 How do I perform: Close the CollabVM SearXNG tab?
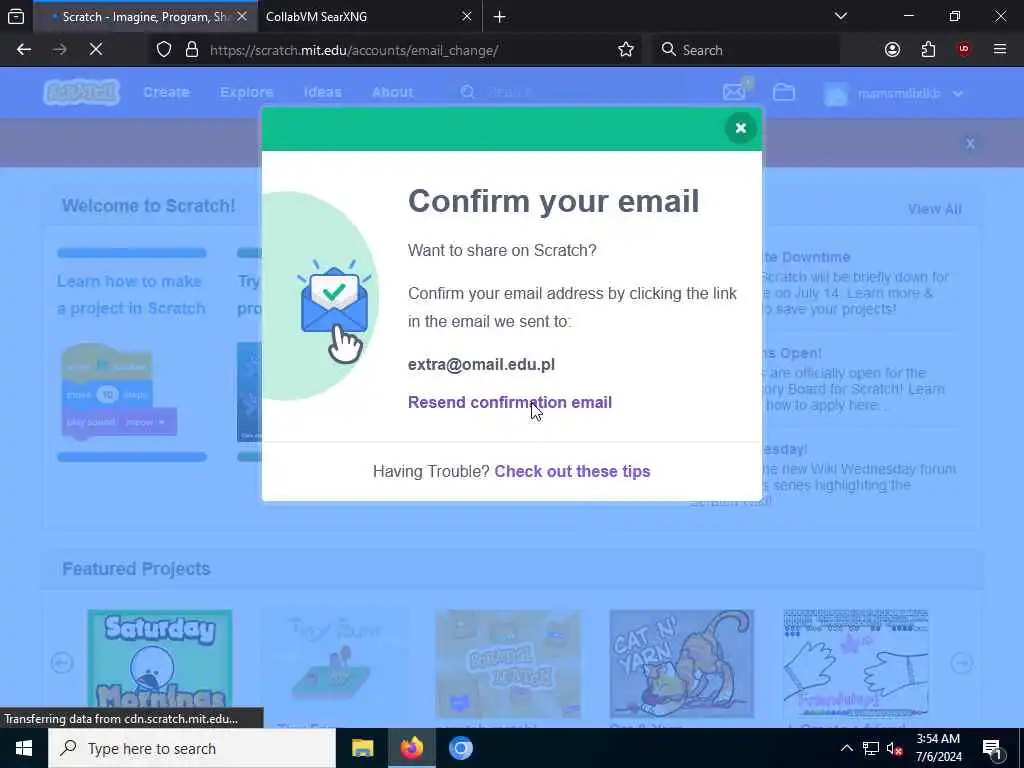point(466,17)
